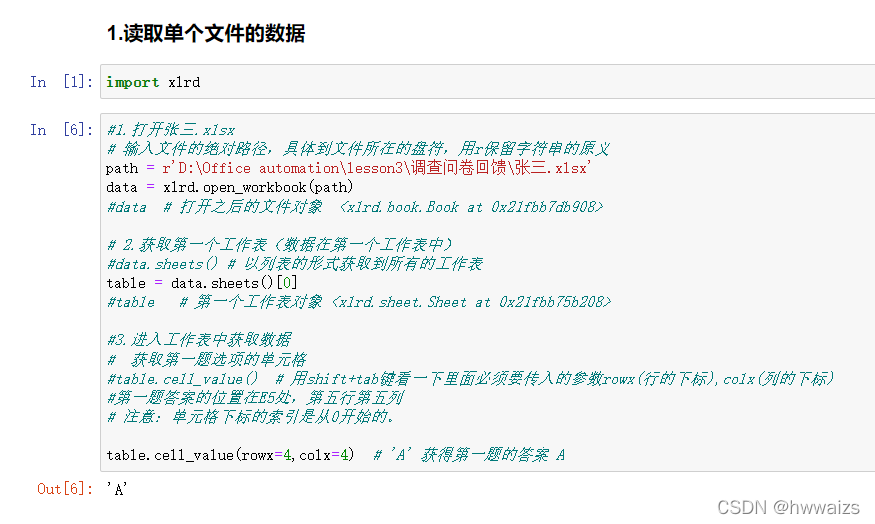Click the 'import xlrd' code cell
This screenshot has width=875, height=524.
[487, 81]
